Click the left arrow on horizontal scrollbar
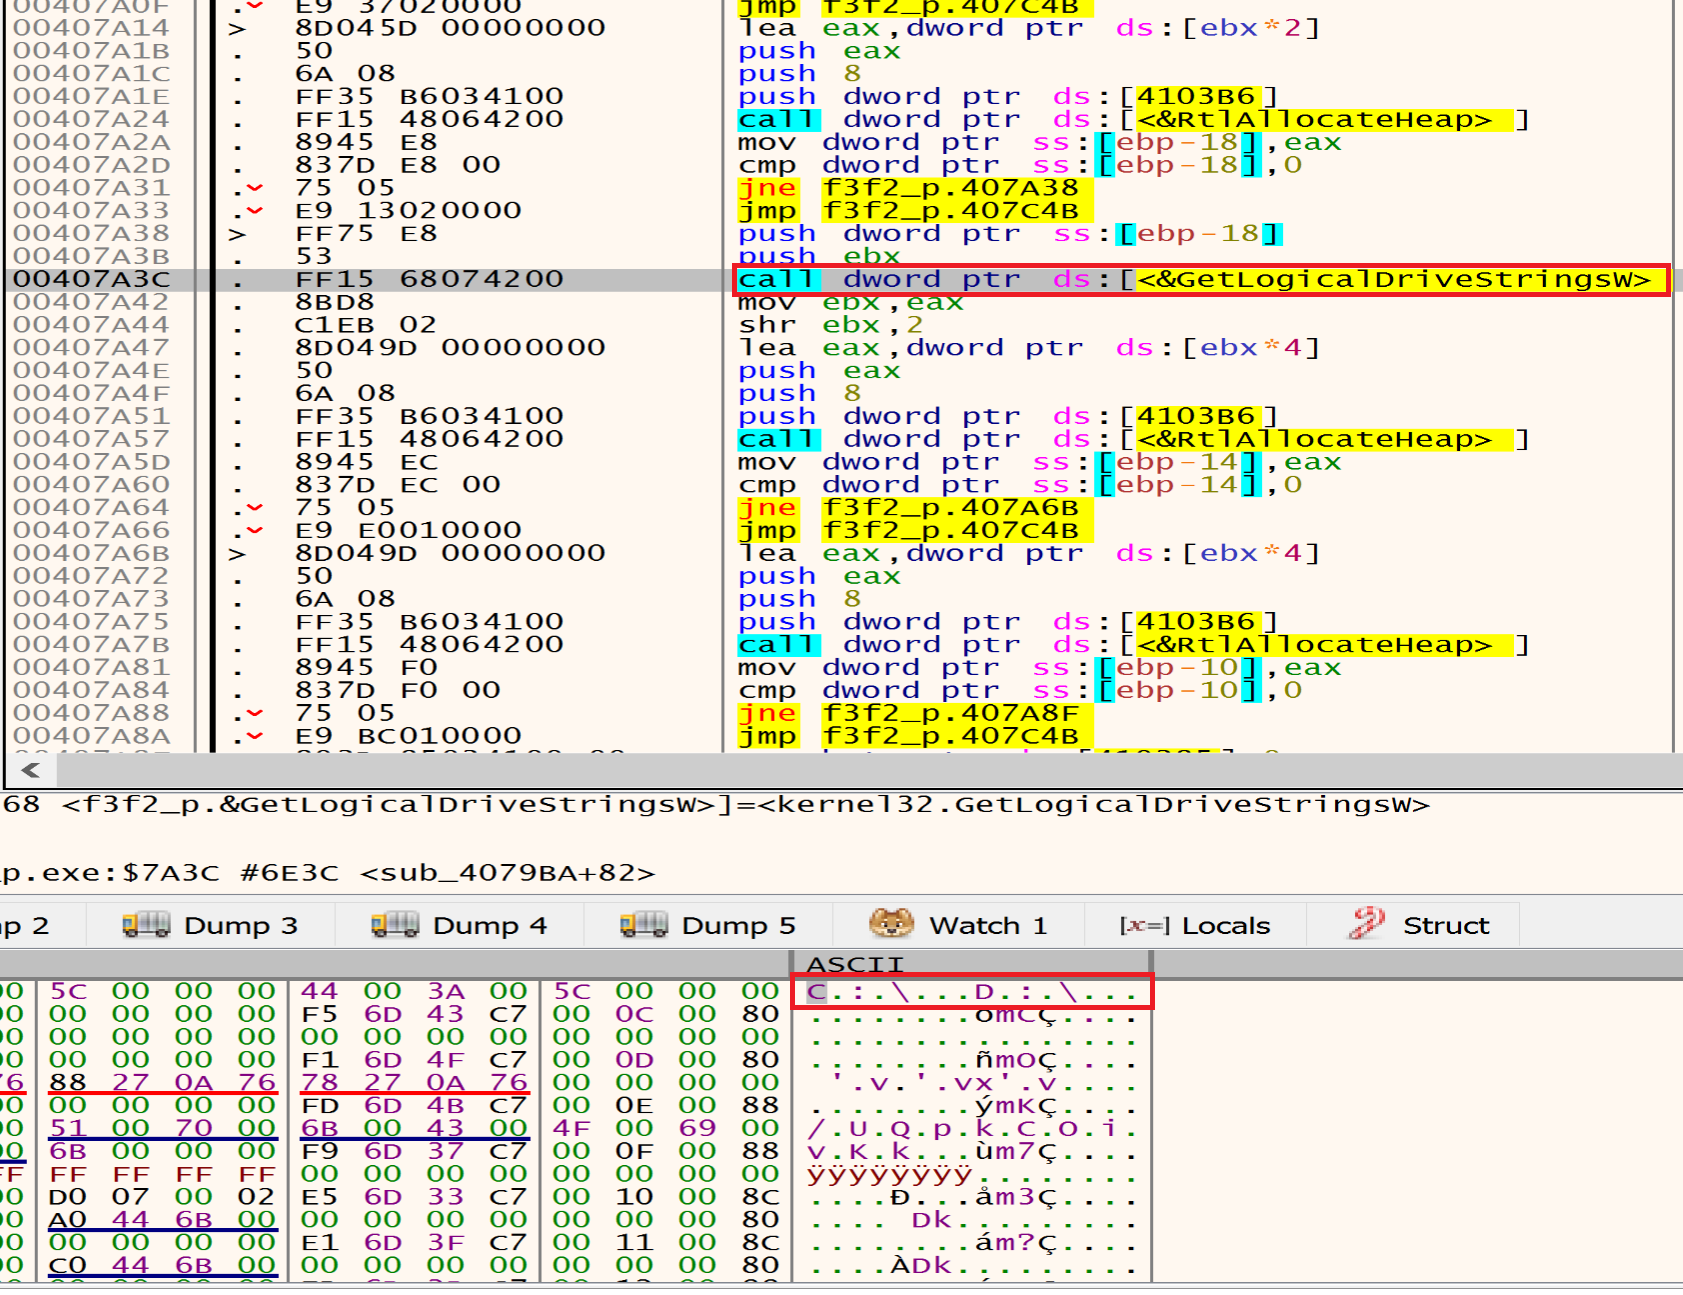This screenshot has width=1683, height=1295. [30, 770]
